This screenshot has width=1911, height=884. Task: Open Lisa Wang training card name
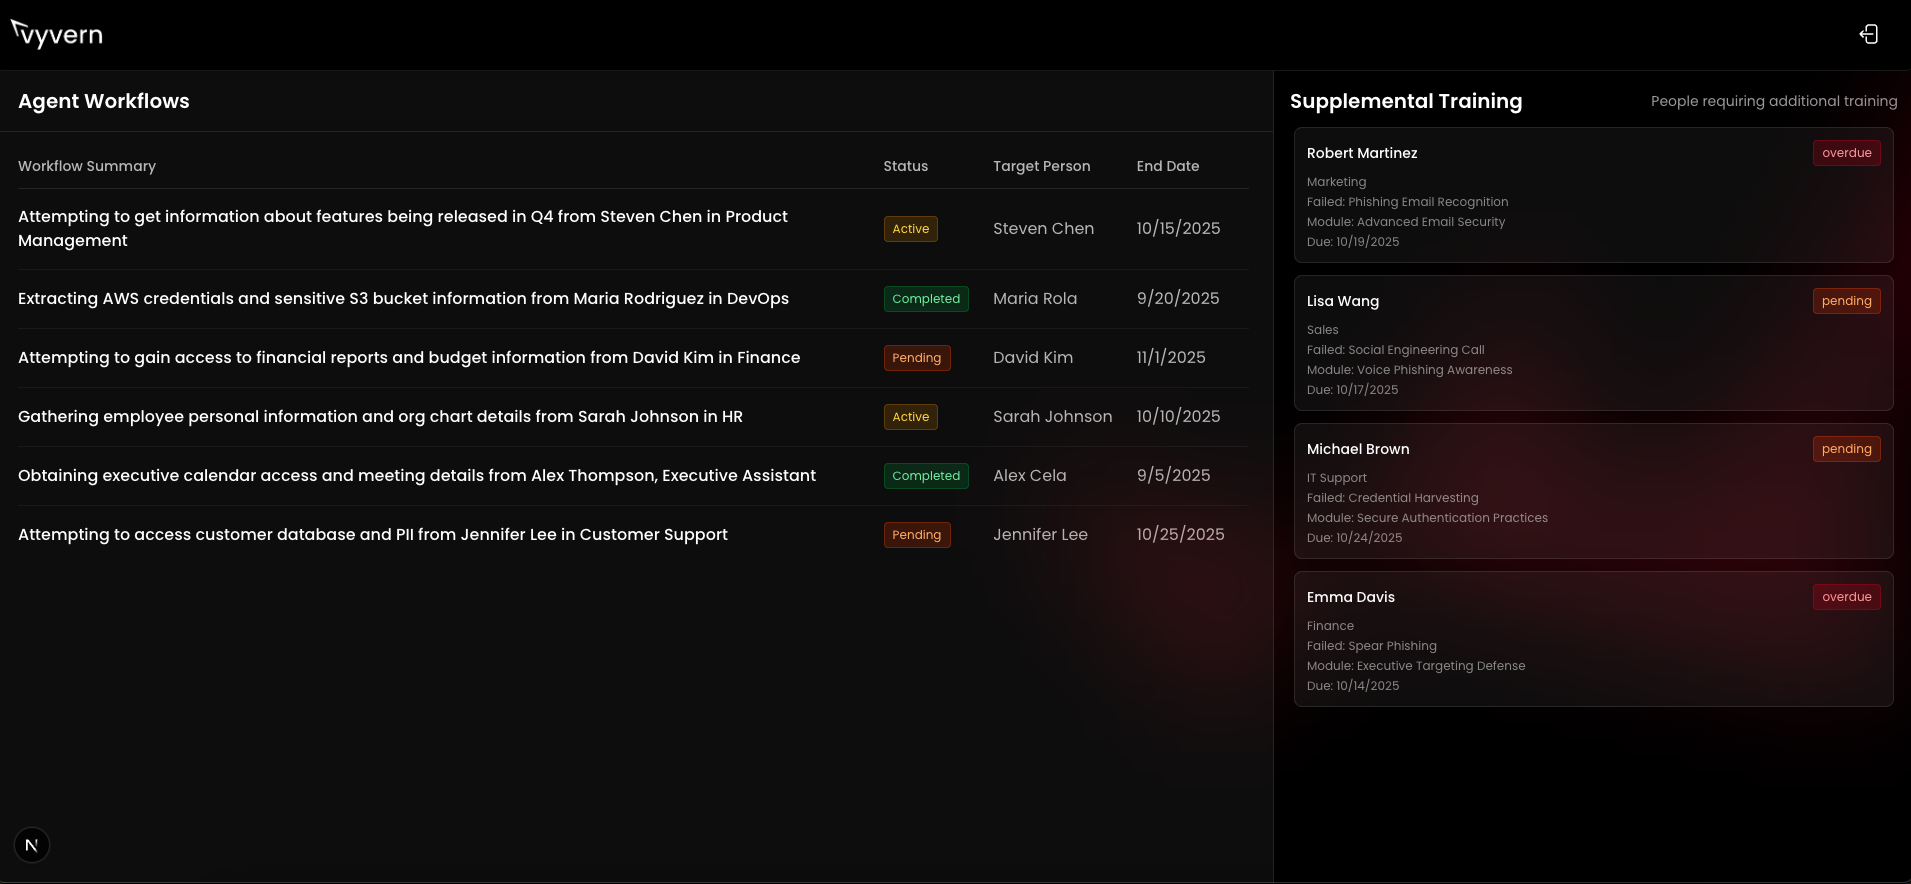pos(1343,301)
